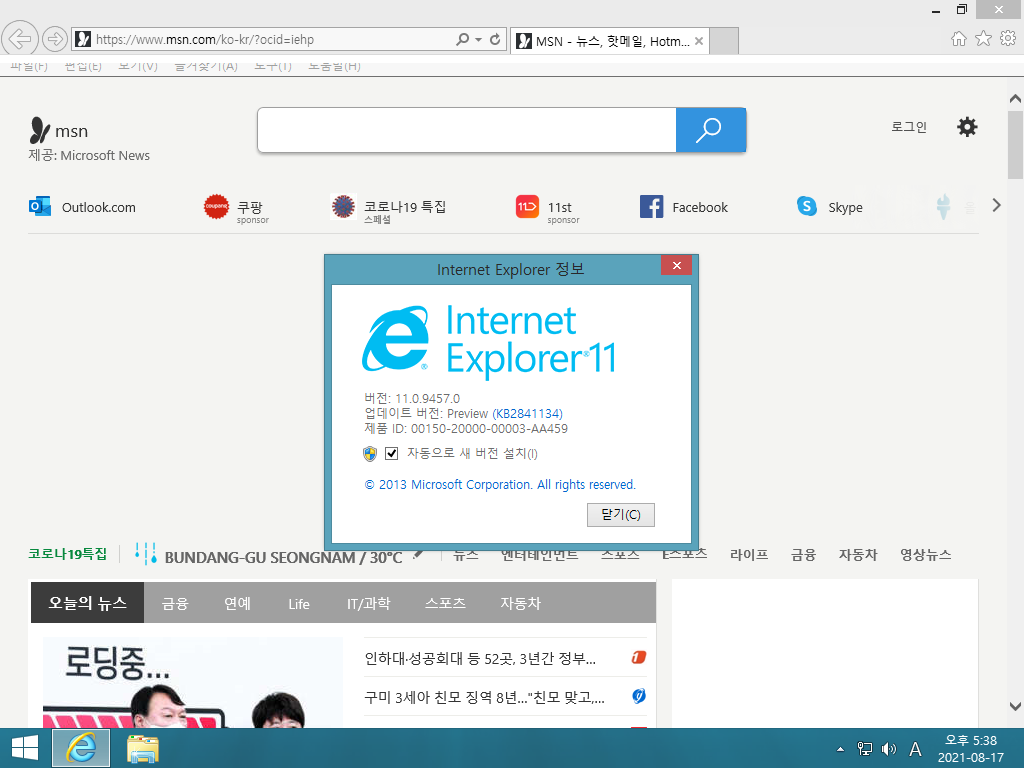Click the 2013 Microsoft Corporation copyright link
Viewport: 1024px width, 768px height.
500,485
